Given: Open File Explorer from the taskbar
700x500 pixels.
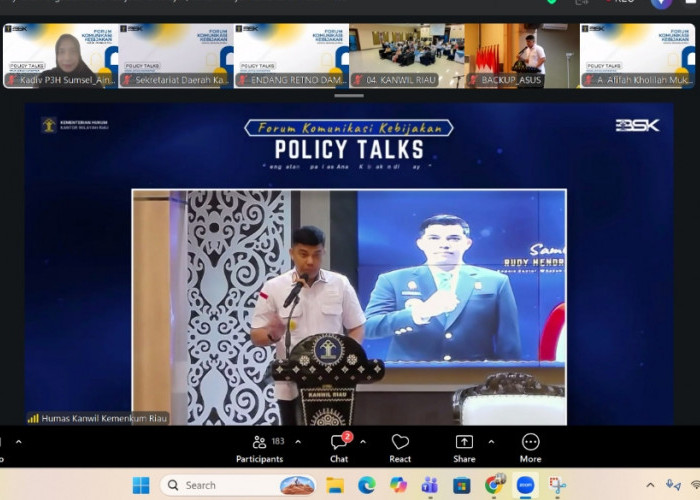Looking at the screenshot, I should point(335,485).
